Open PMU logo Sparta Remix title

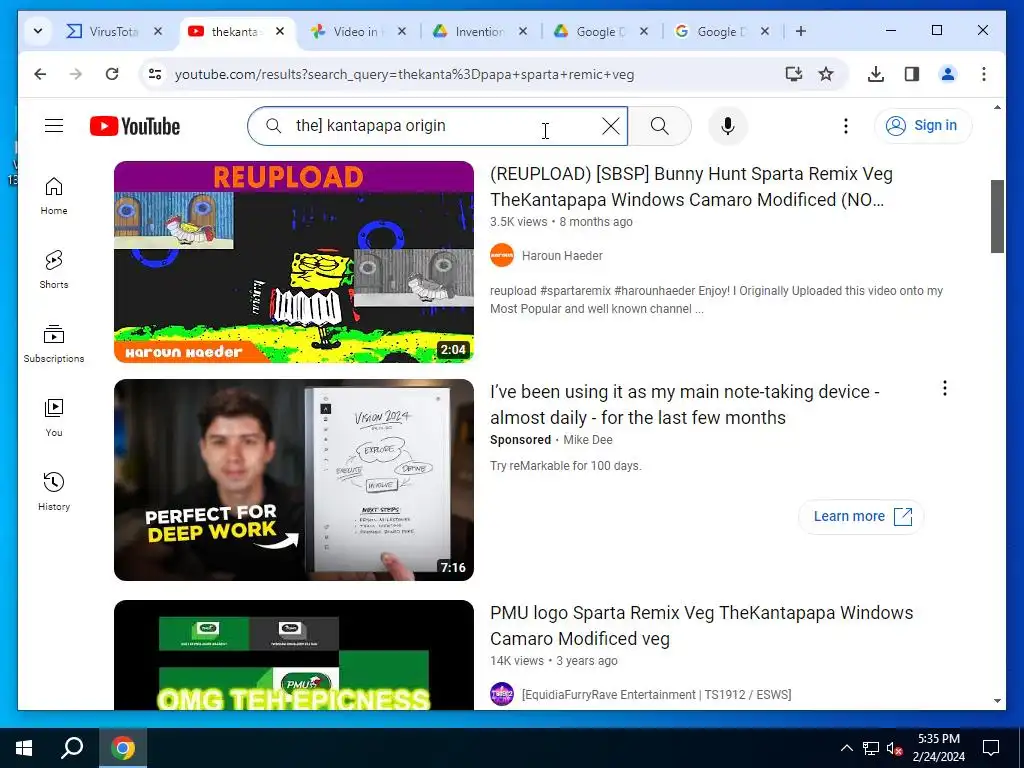coord(701,625)
